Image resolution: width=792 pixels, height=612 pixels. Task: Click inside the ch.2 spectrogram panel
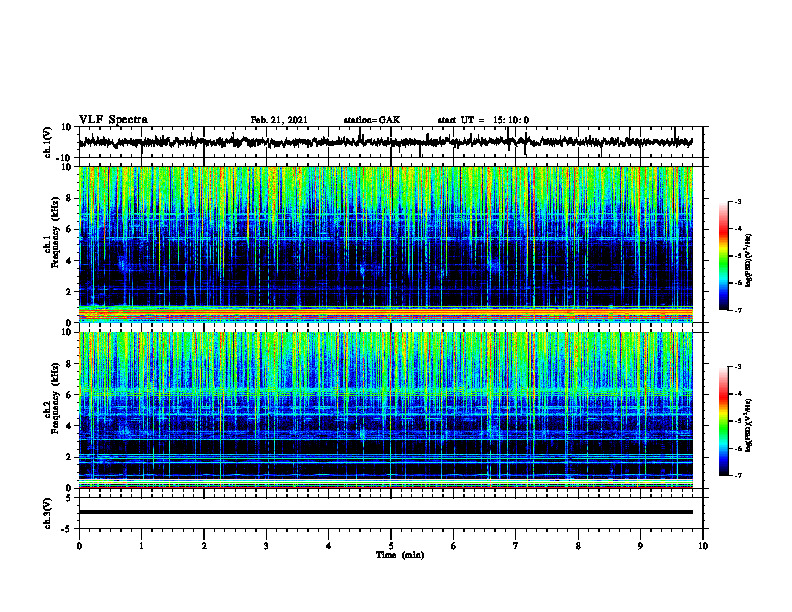386,410
